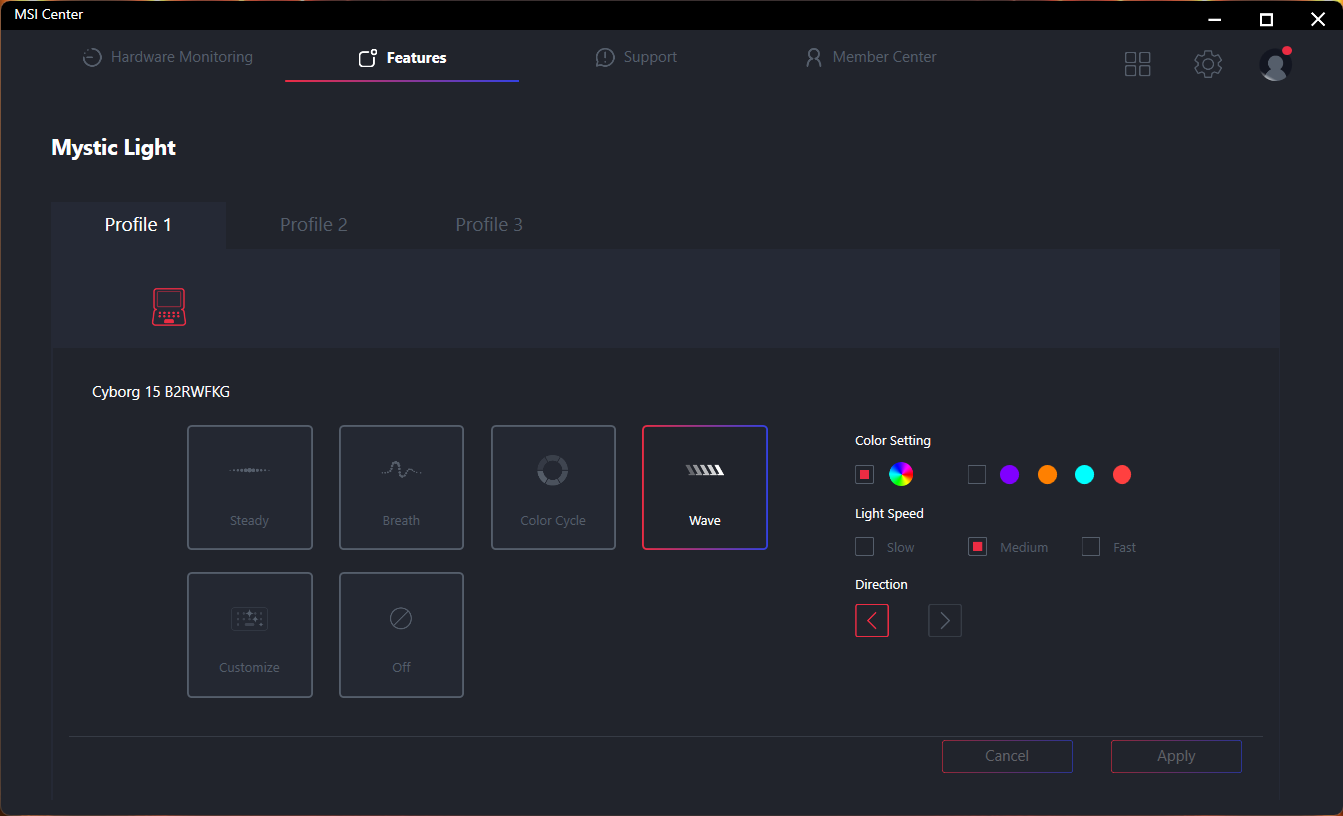Pick the Wave lighting effect
The image size is (1343, 816).
click(704, 487)
